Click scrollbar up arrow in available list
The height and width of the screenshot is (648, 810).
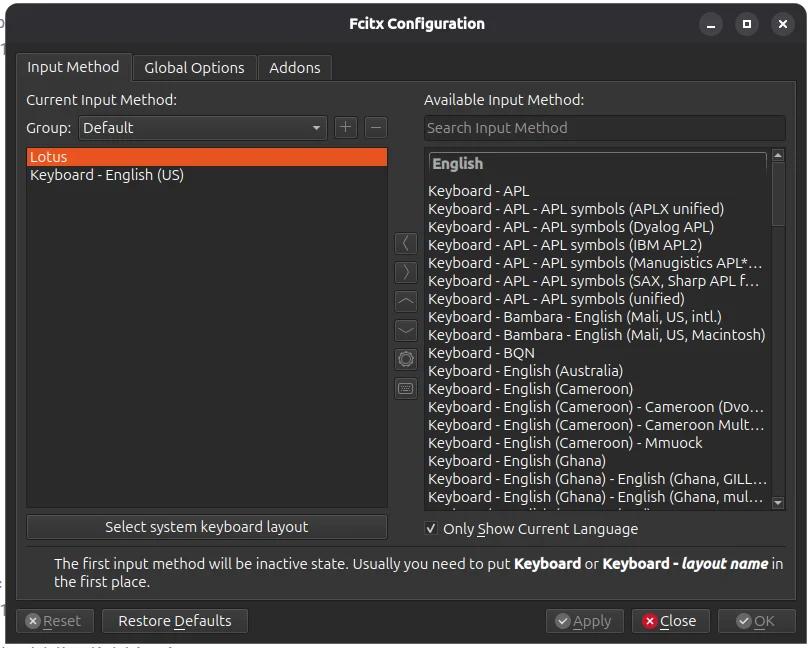point(778,155)
